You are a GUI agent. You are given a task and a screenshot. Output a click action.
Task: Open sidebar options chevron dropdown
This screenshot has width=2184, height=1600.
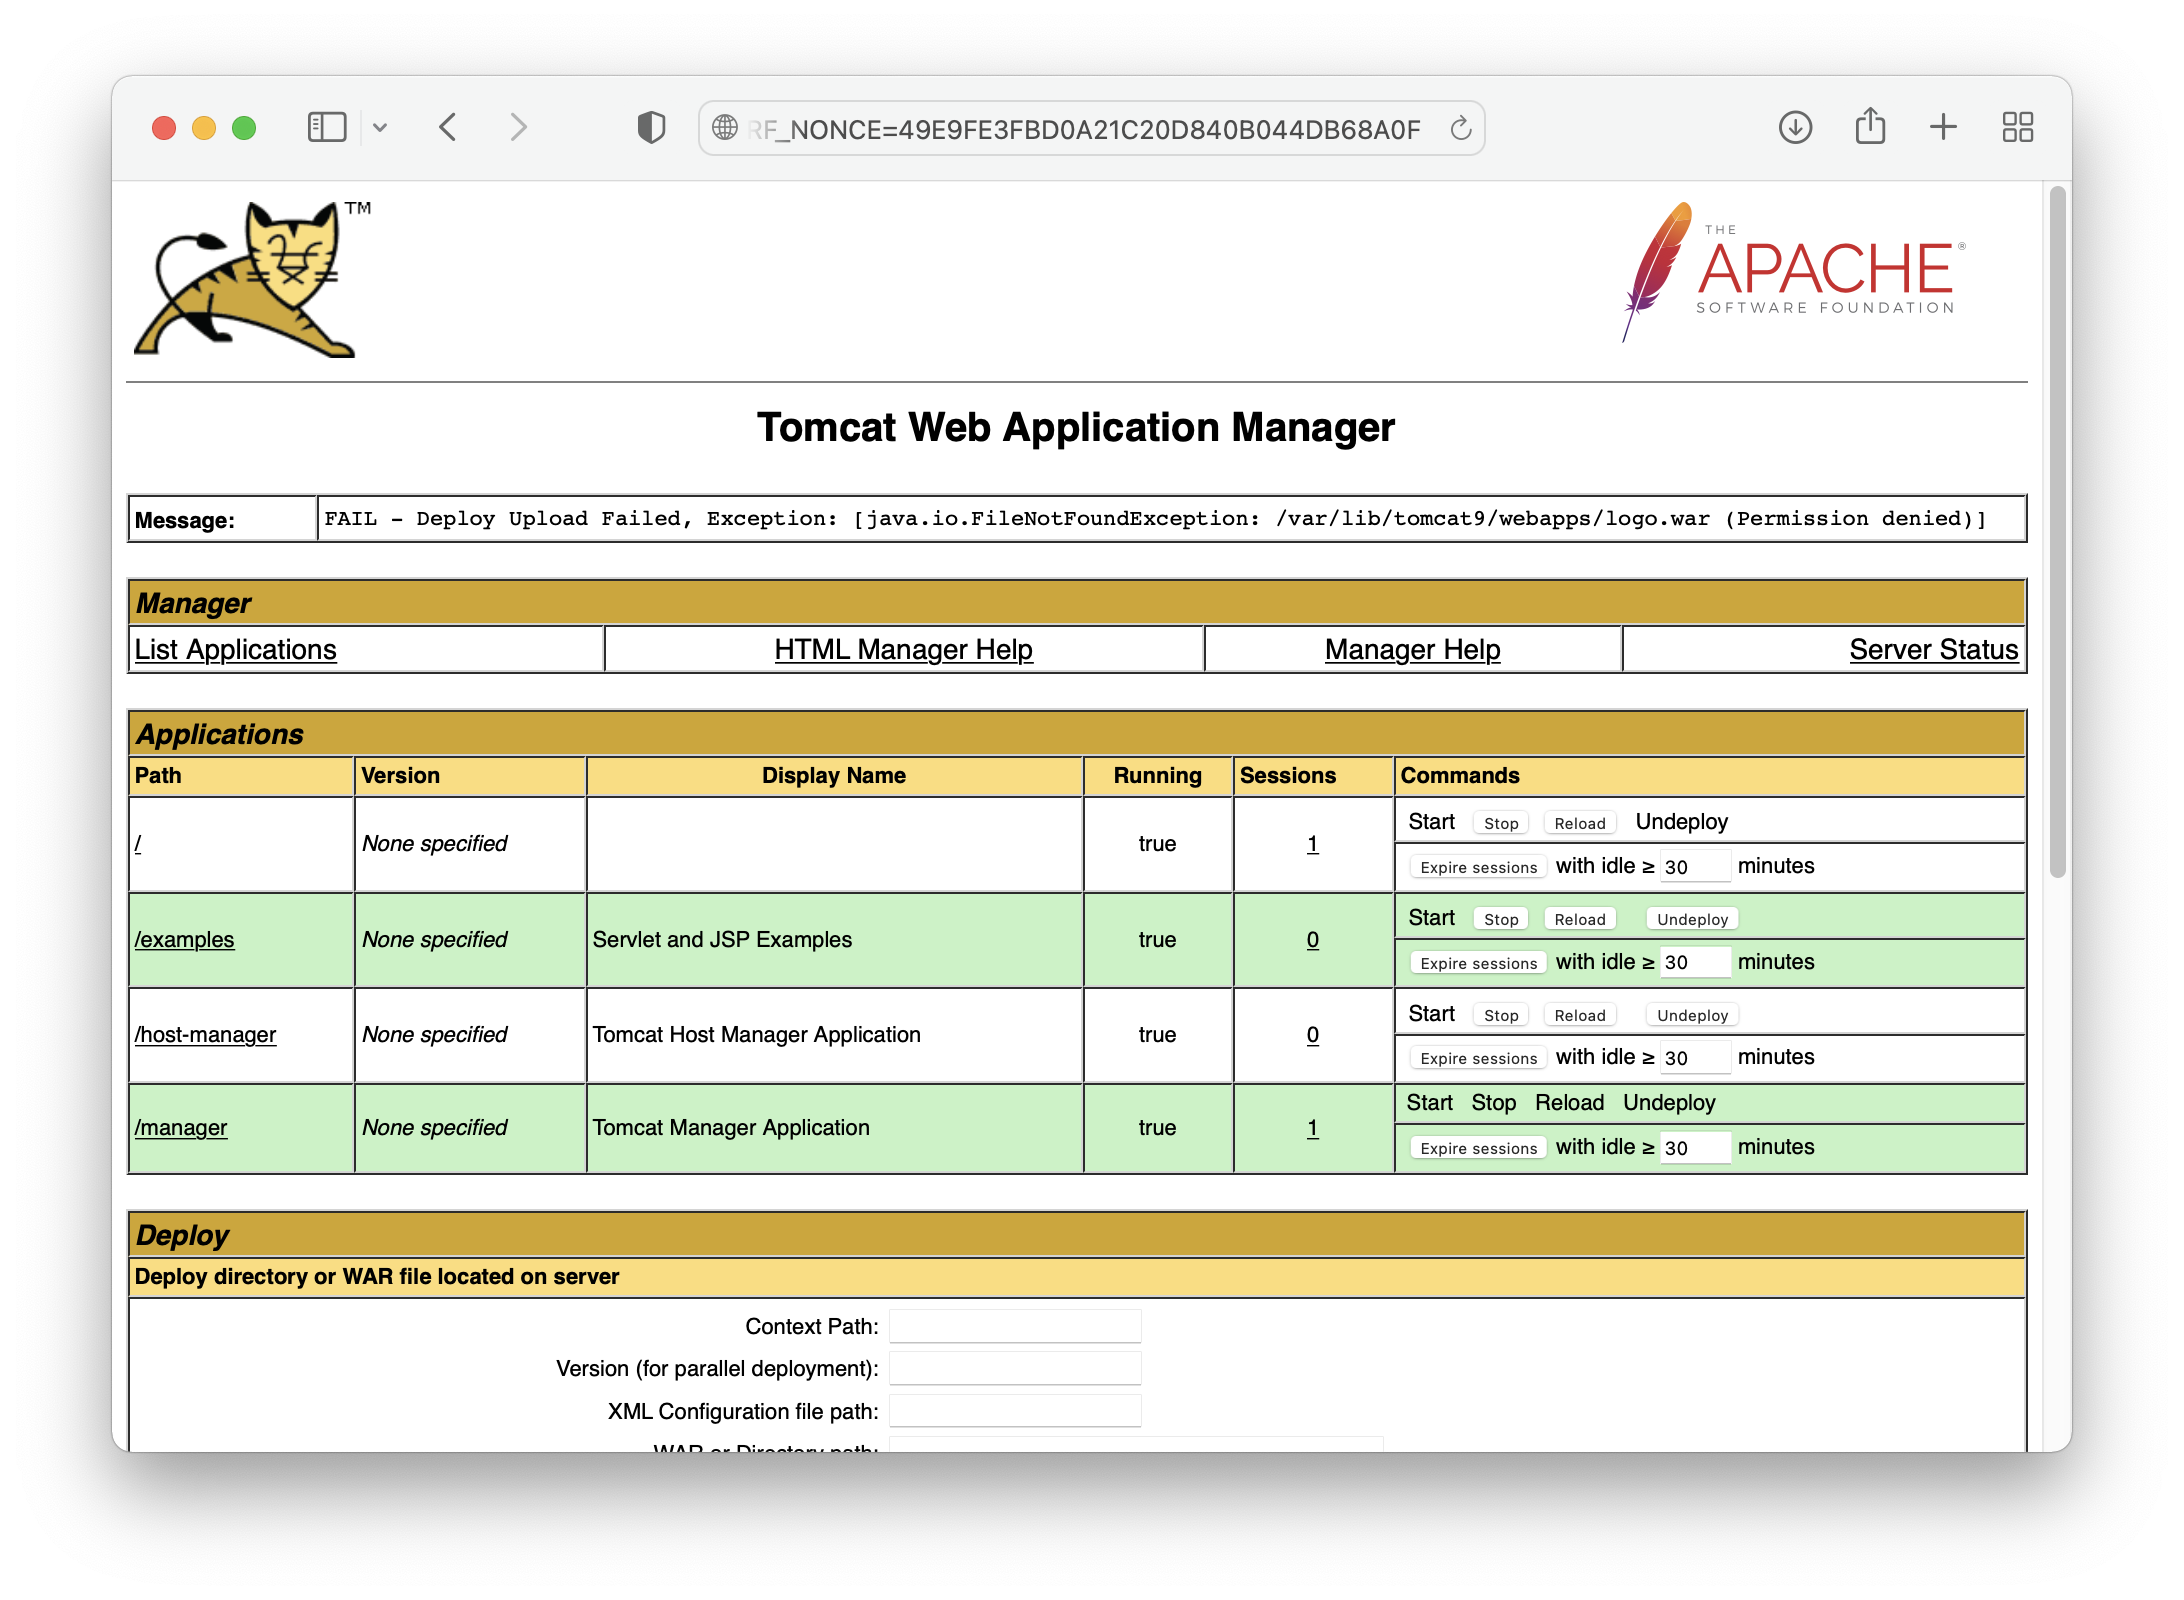[380, 127]
